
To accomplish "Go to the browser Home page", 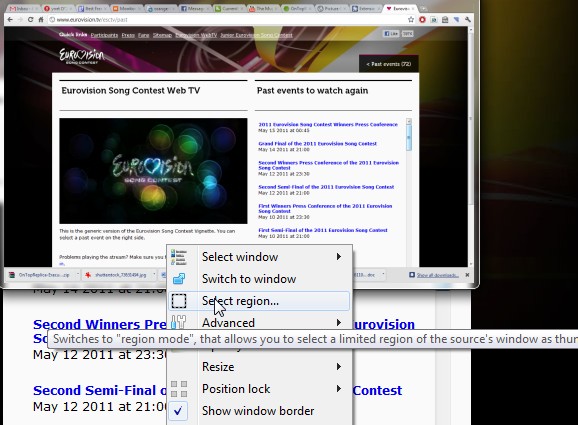I will [x=41, y=20].
